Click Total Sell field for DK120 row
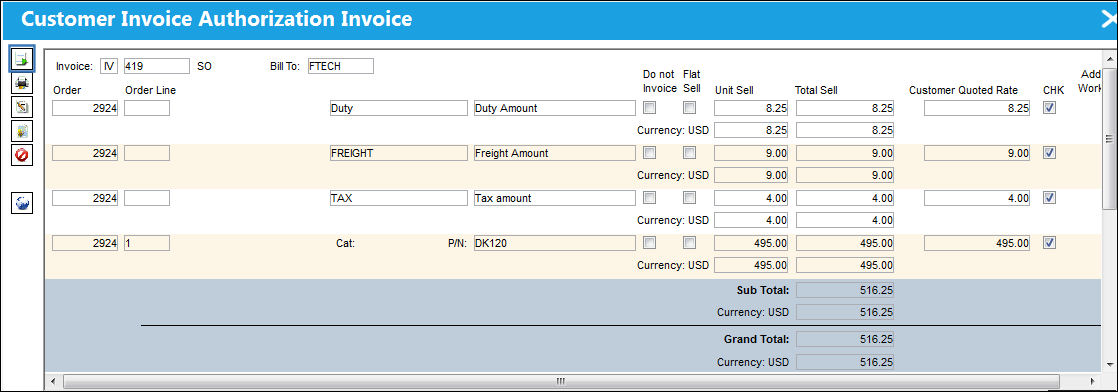 coord(845,243)
